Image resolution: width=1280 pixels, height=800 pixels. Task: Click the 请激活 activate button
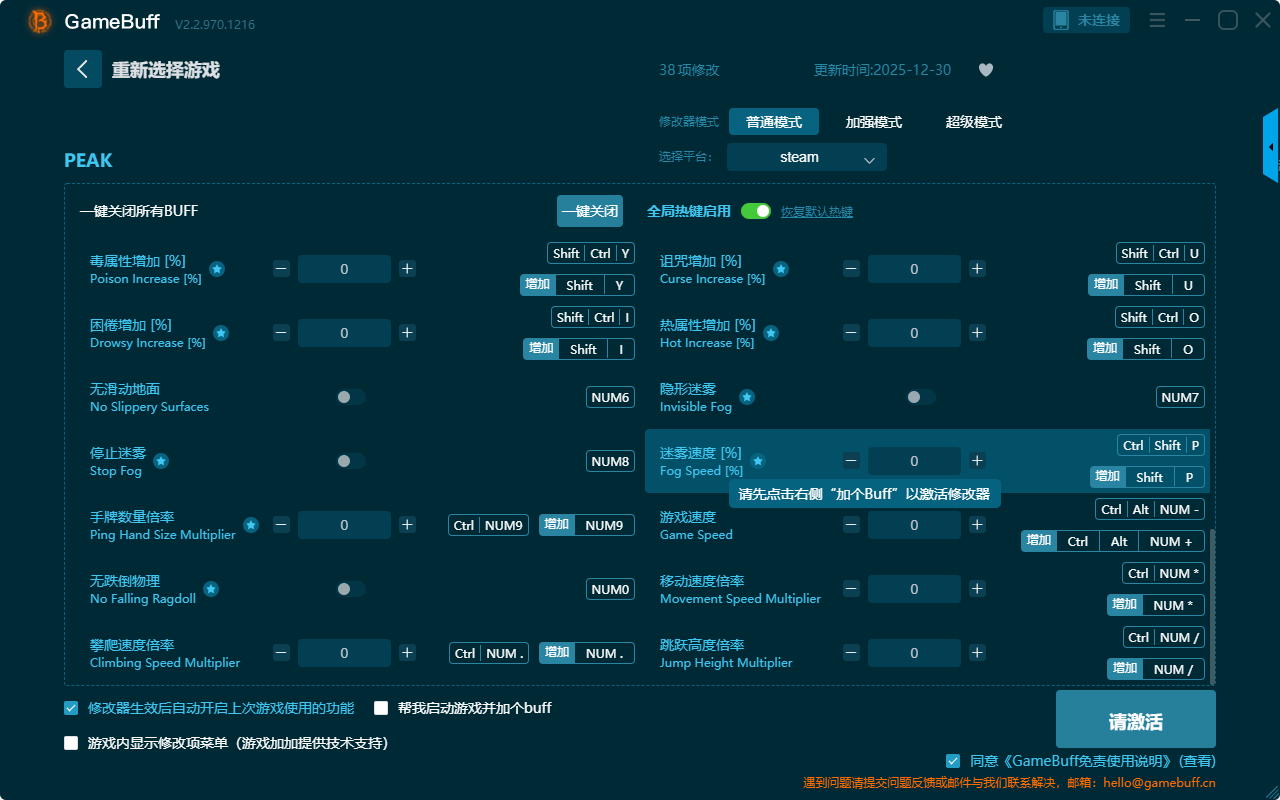(1135, 722)
